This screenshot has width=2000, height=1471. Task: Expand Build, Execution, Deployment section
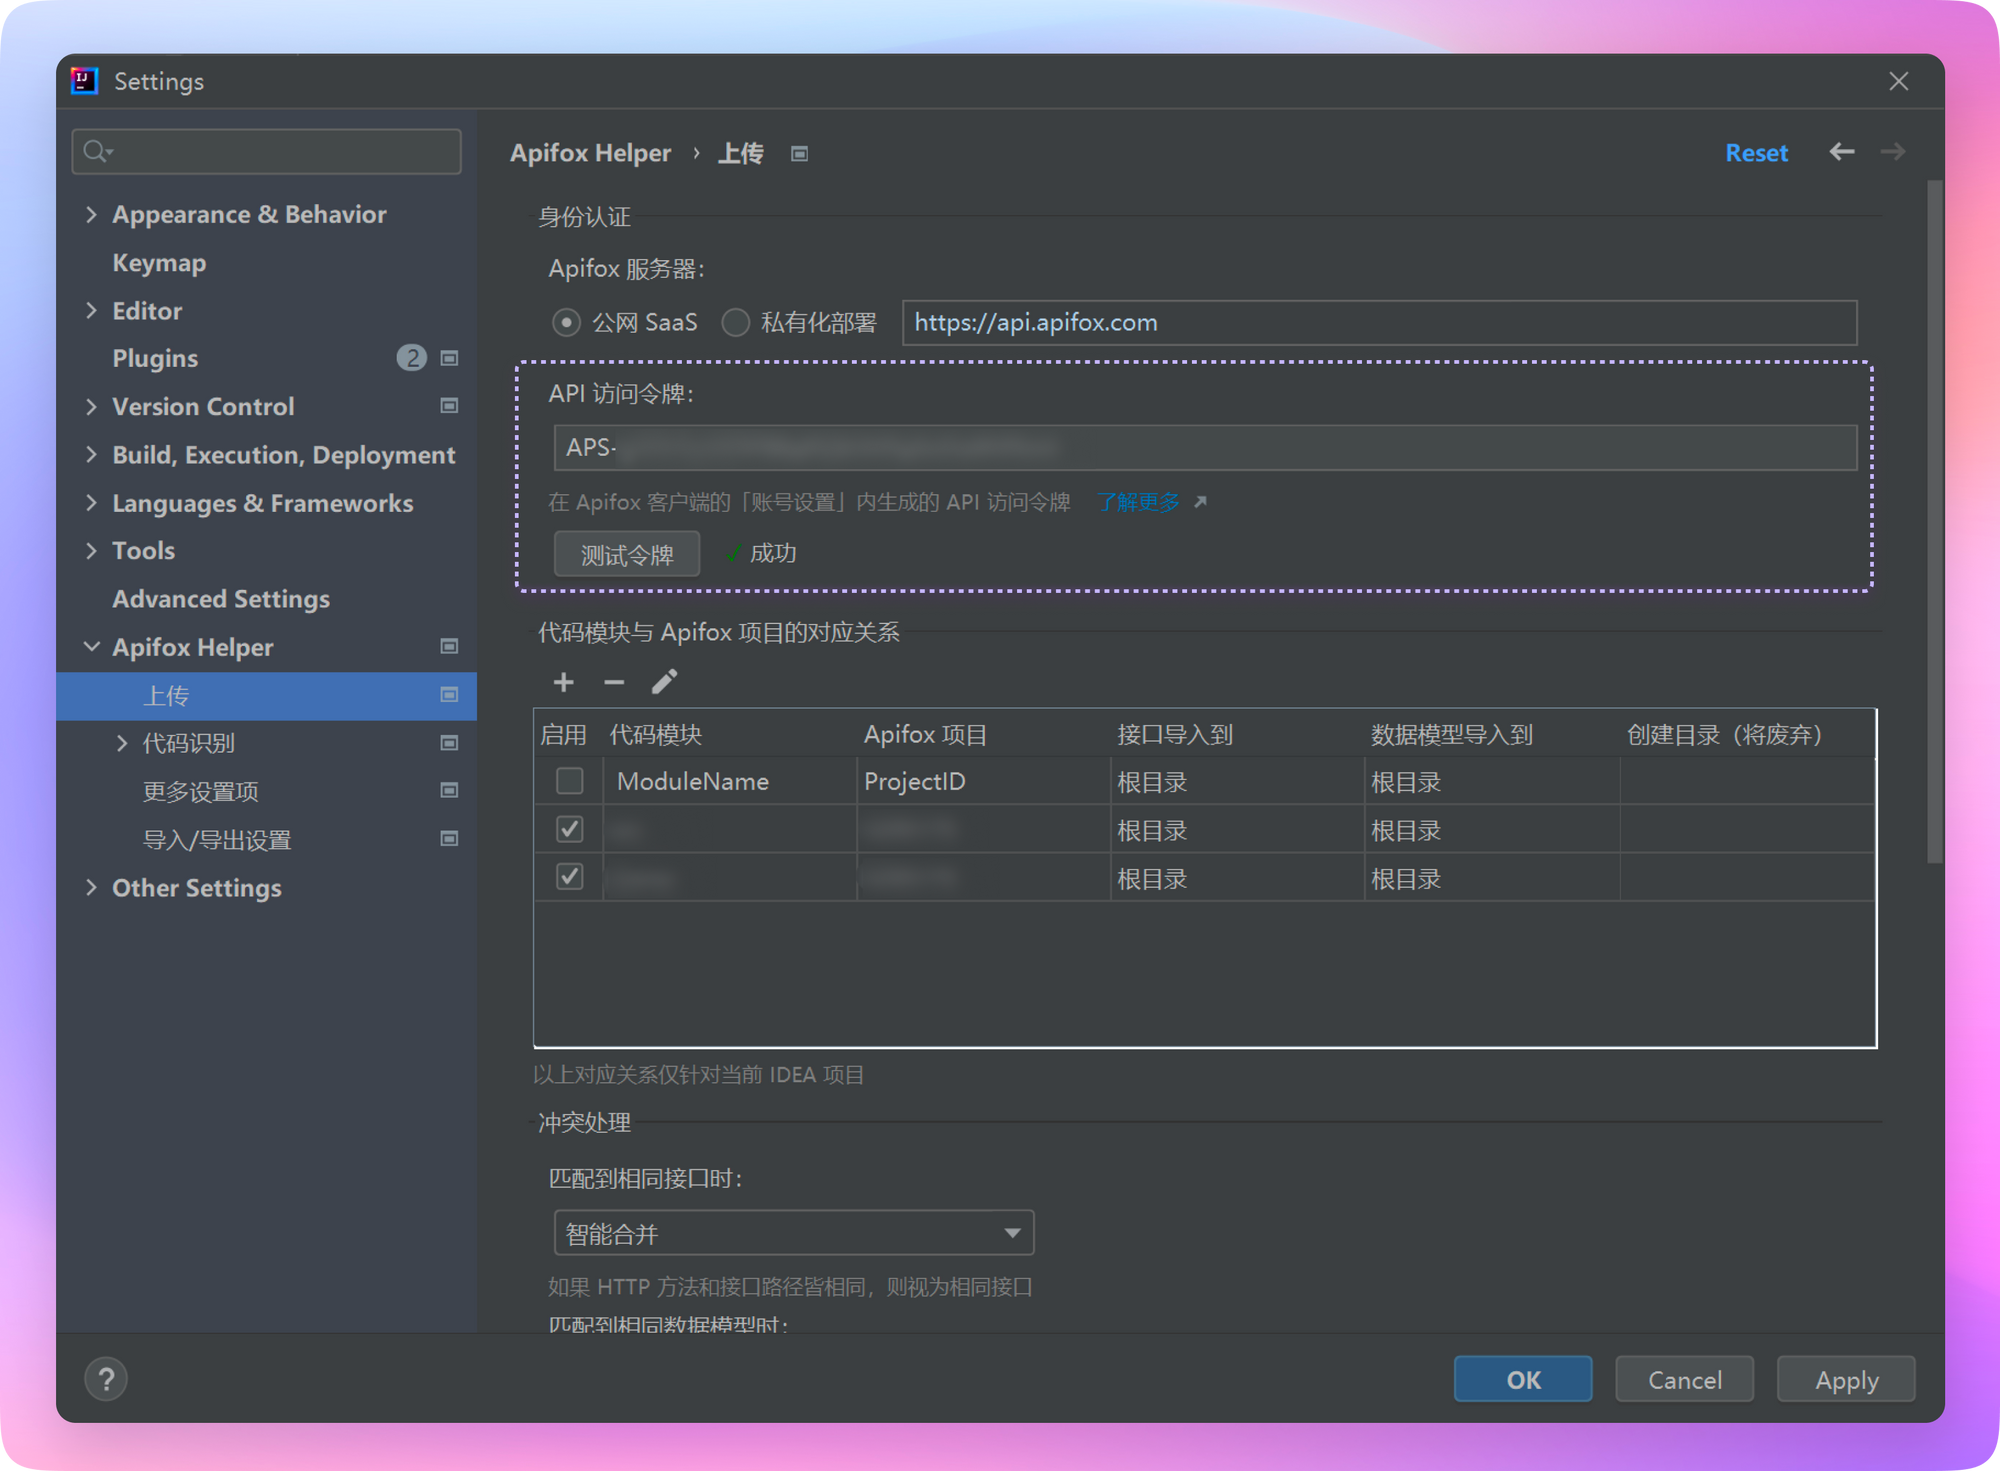[92, 454]
